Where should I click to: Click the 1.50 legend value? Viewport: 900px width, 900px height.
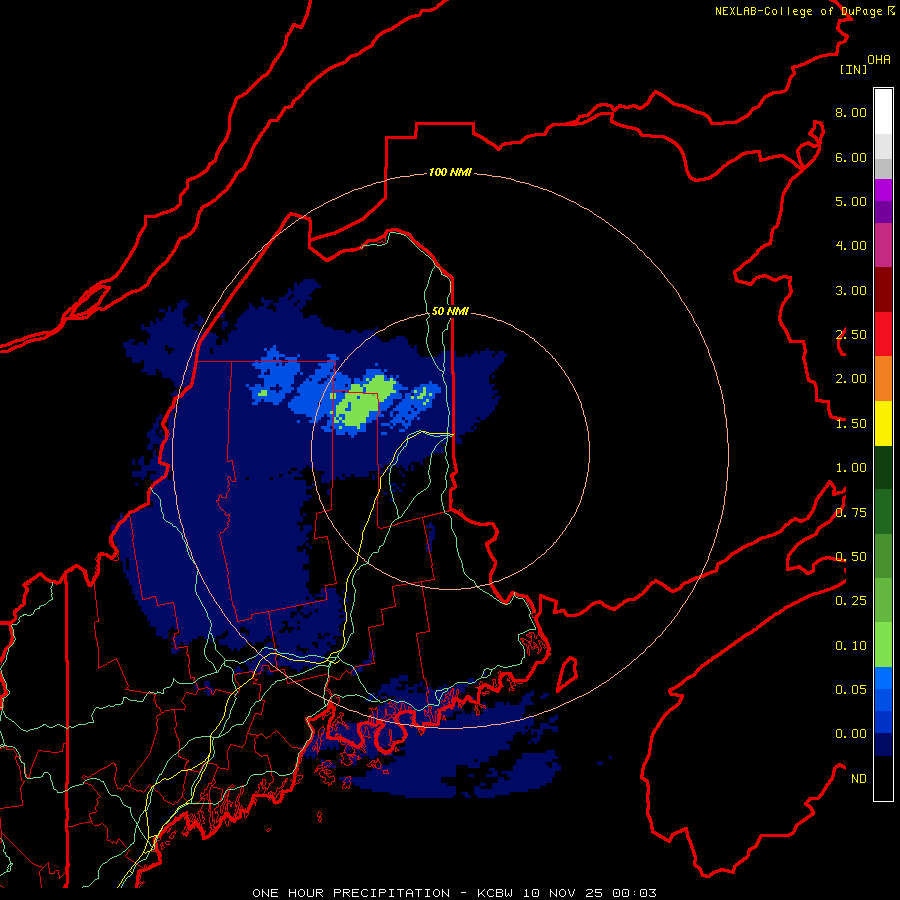coord(851,424)
